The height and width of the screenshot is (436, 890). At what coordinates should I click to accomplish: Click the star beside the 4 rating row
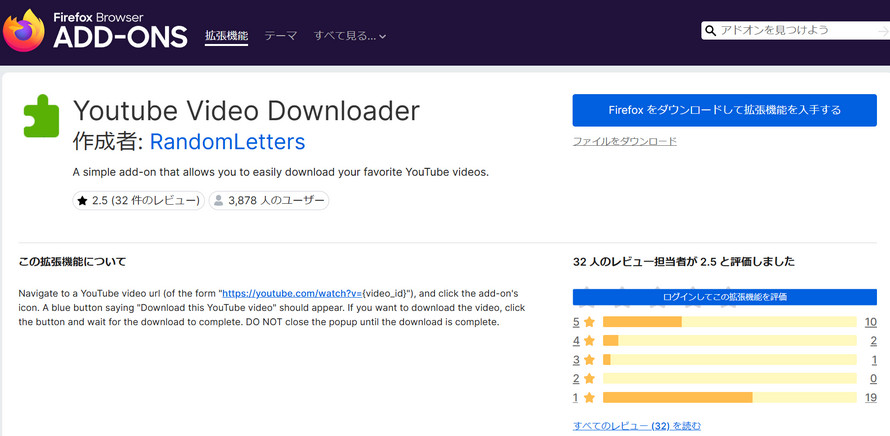click(589, 341)
